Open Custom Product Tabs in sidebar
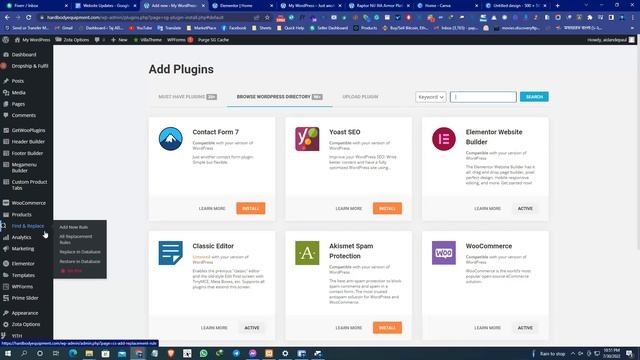Viewport: 640px width, 360px height. point(29,185)
